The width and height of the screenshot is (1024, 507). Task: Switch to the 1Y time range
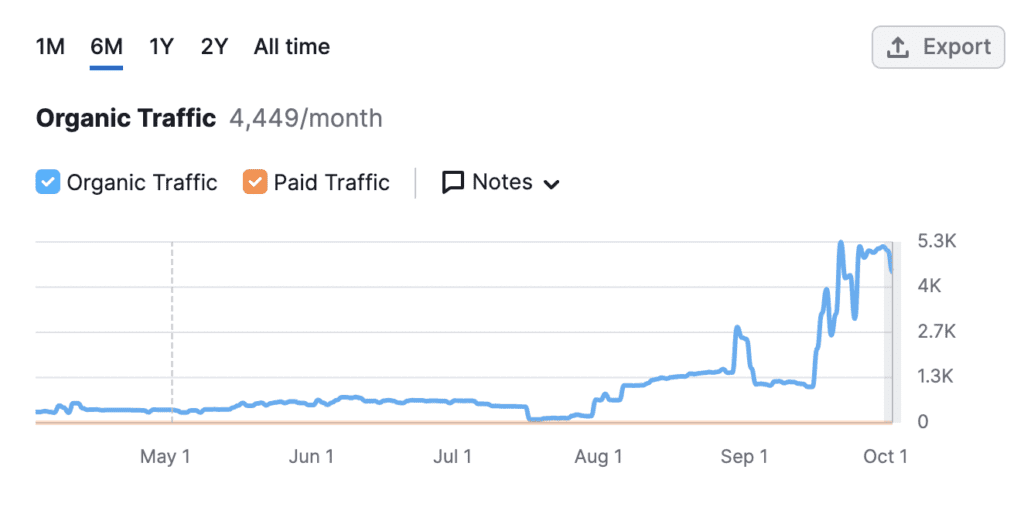click(161, 47)
